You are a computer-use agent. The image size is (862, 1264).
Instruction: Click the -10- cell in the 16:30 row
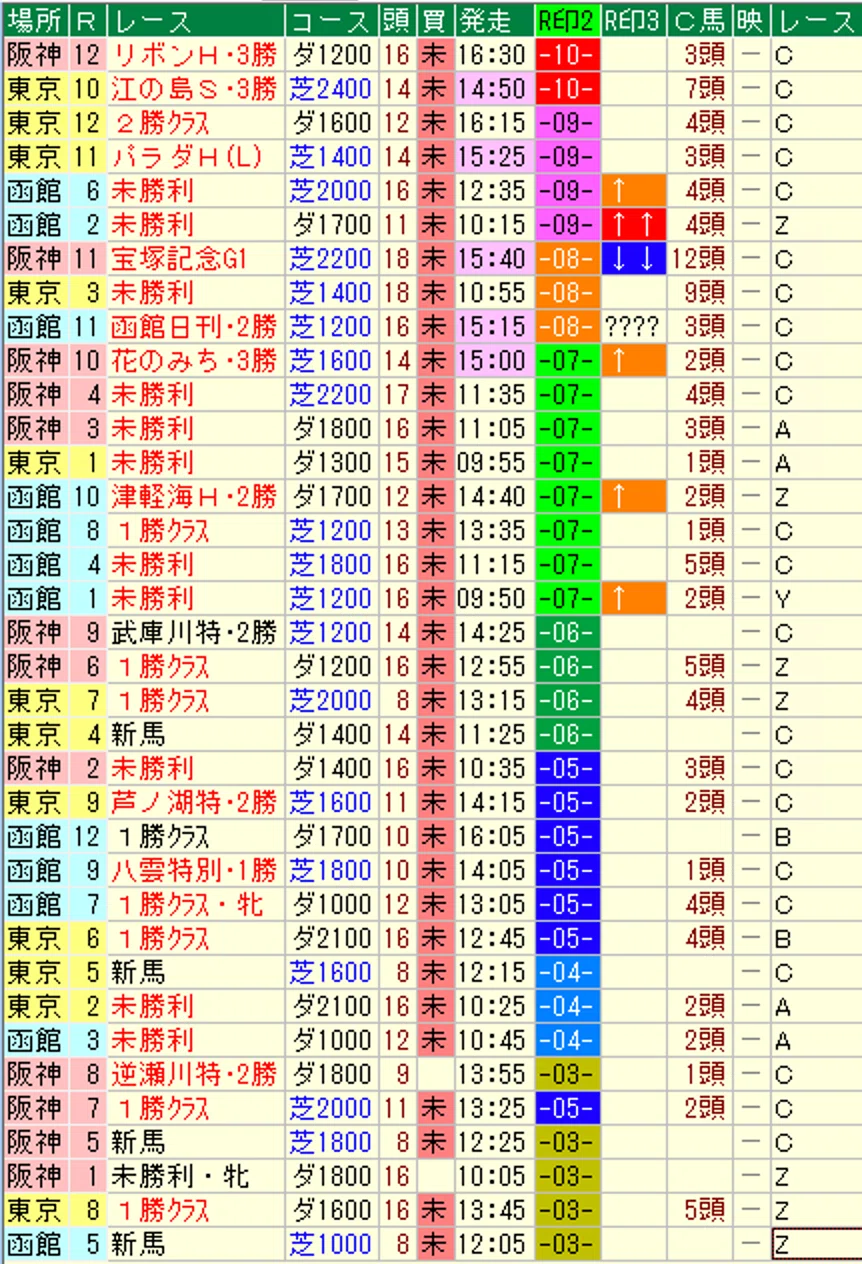pos(567,55)
